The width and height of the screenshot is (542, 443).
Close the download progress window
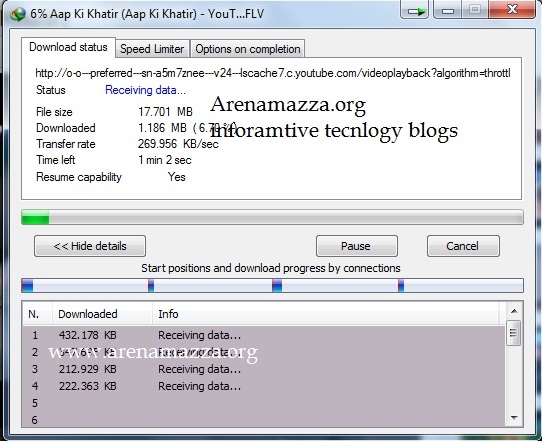coord(512,9)
